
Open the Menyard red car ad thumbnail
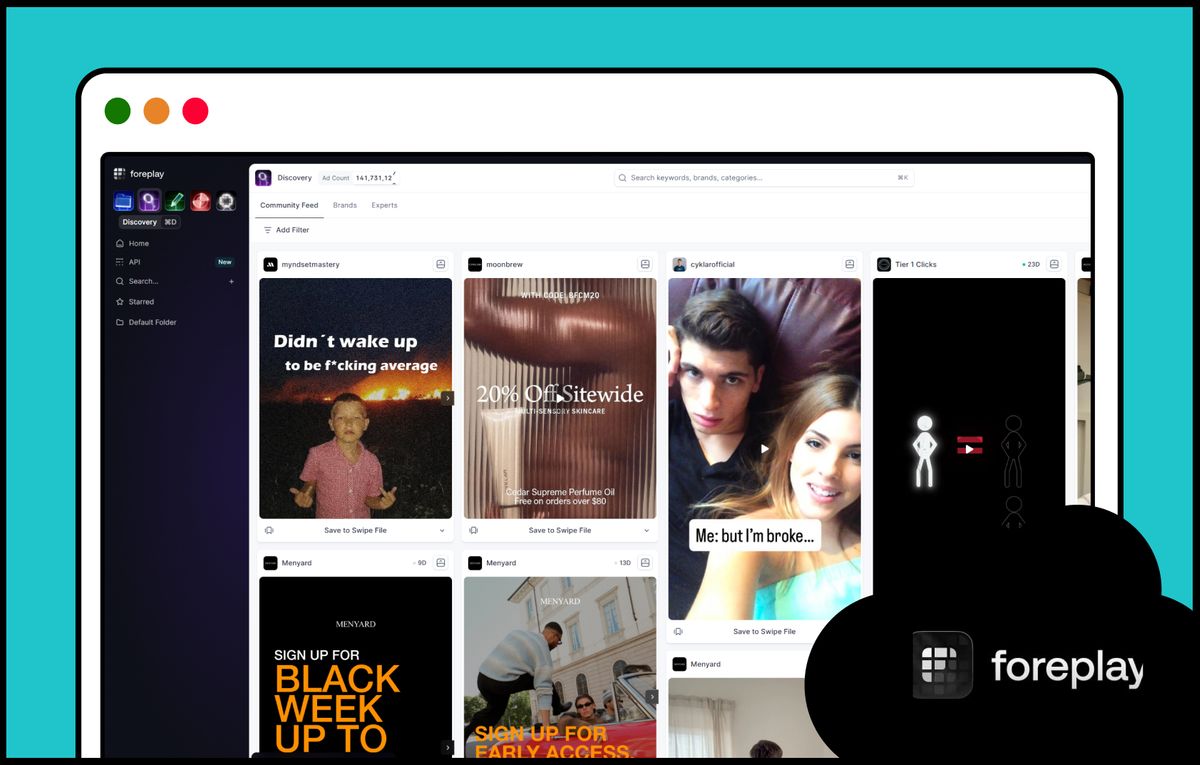(x=560, y=666)
